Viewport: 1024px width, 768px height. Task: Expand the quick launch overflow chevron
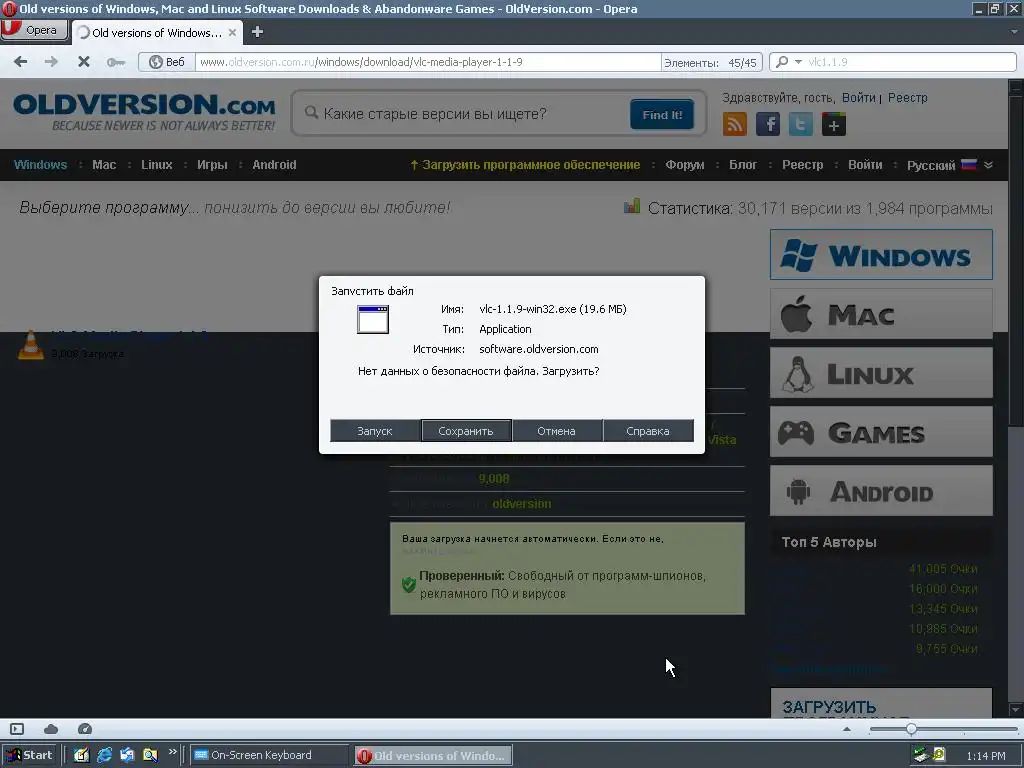pyautogui.click(x=172, y=752)
